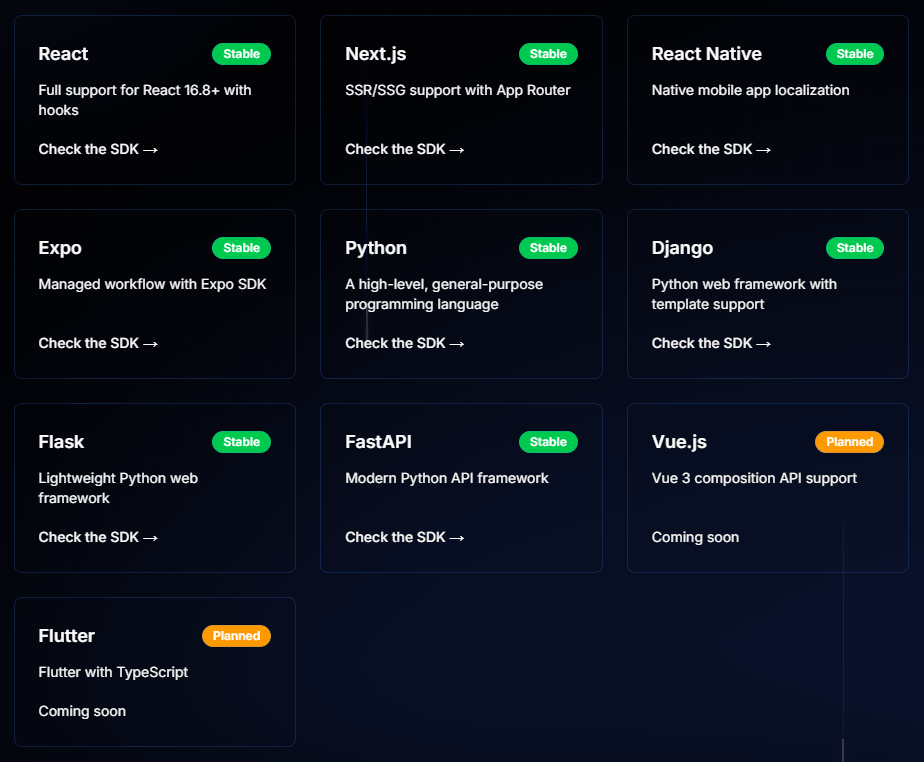This screenshot has height=762, width=924.
Task: Open the Python card's Check the SDK link
Action: [404, 343]
